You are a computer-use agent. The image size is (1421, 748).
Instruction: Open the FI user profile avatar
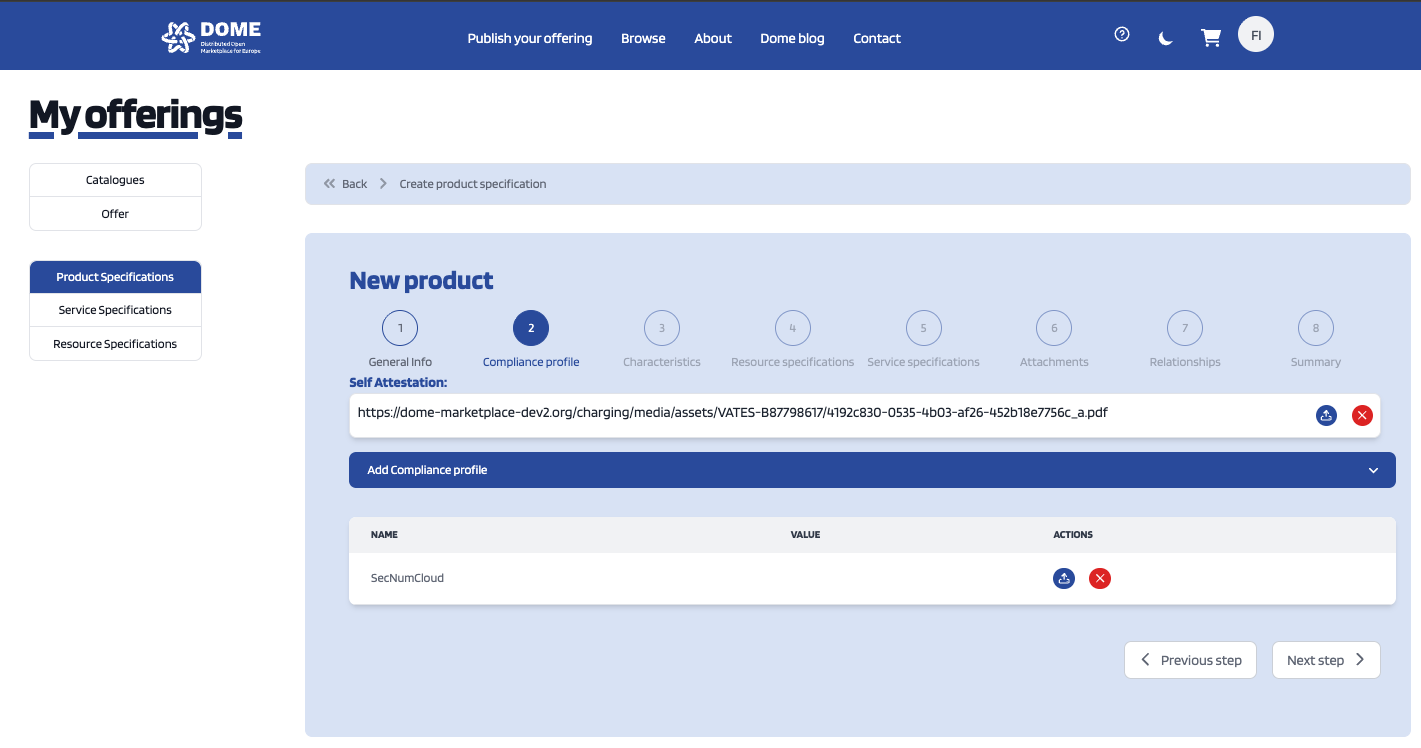coord(1256,35)
